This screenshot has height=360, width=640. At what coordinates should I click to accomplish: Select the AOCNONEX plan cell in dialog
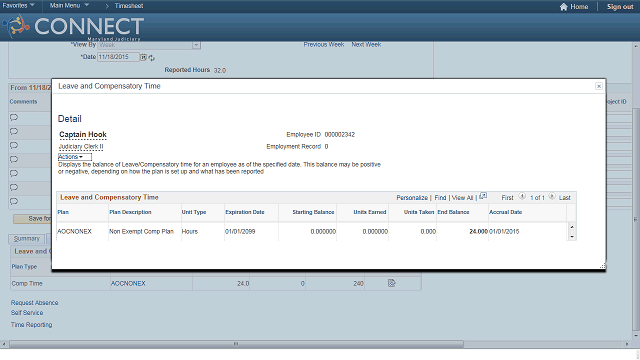click(x=74, y=231)
